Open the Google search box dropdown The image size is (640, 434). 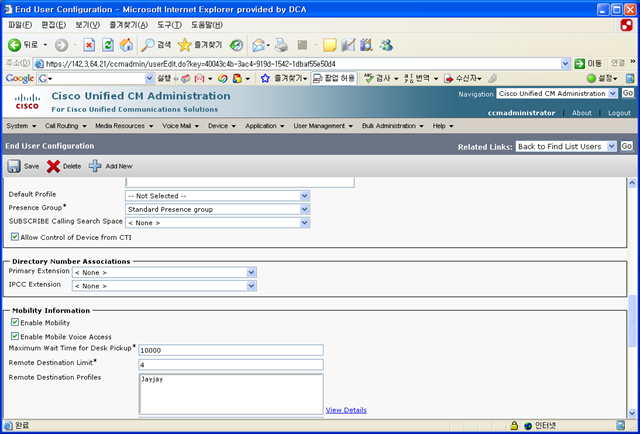click(x=149, y=78)
